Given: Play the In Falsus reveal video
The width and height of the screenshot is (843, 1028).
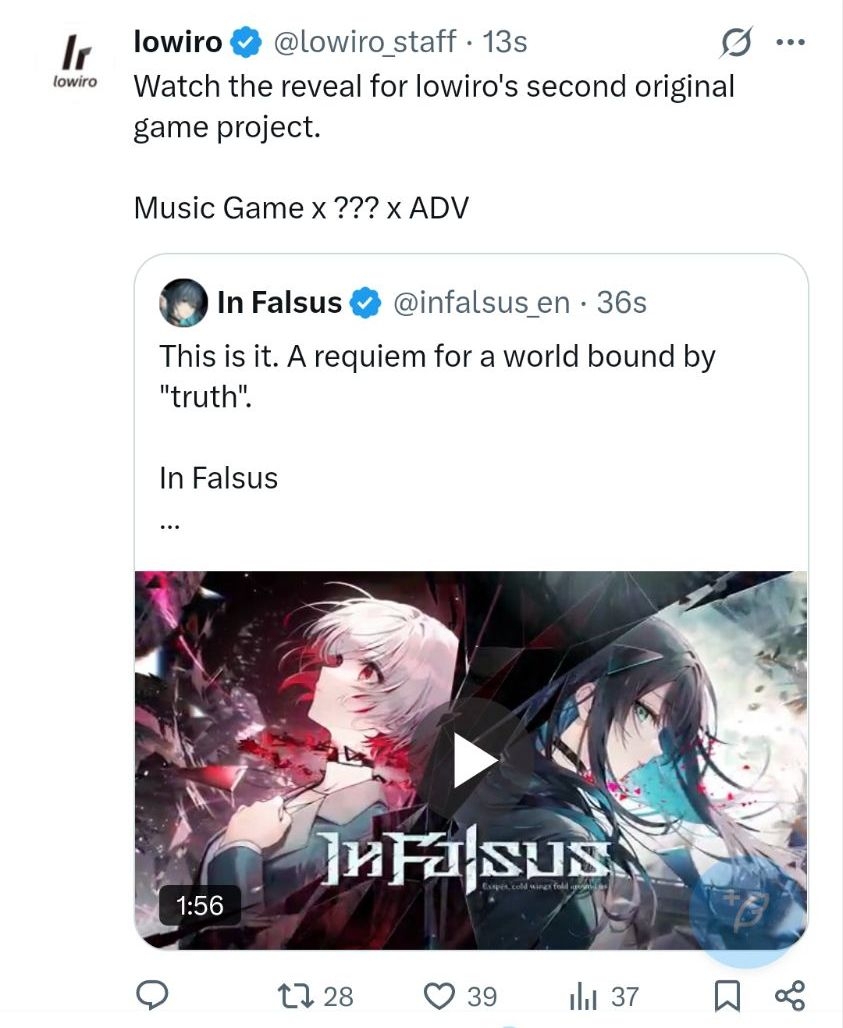Looking at the screenshot, I should click(476, 761).
